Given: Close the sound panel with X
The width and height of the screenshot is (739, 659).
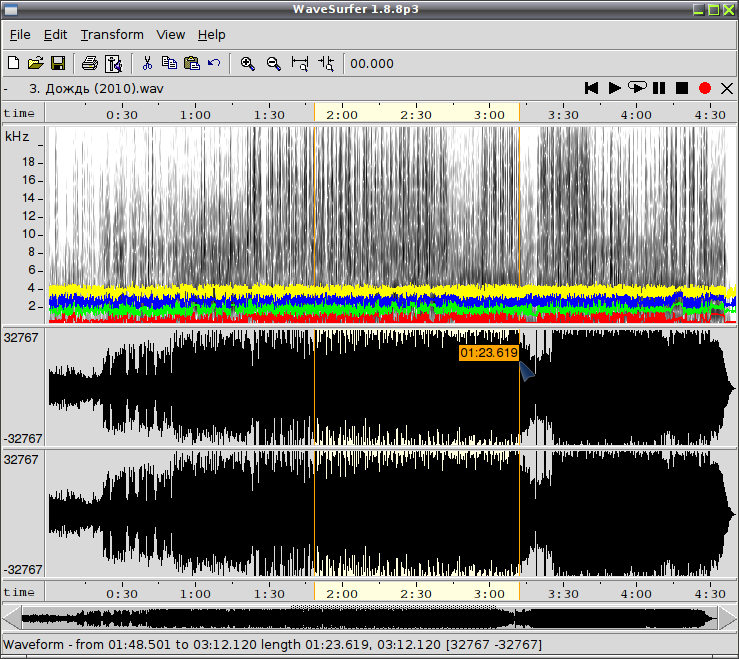Looking at the screenshot, I should tap(727, 88).
